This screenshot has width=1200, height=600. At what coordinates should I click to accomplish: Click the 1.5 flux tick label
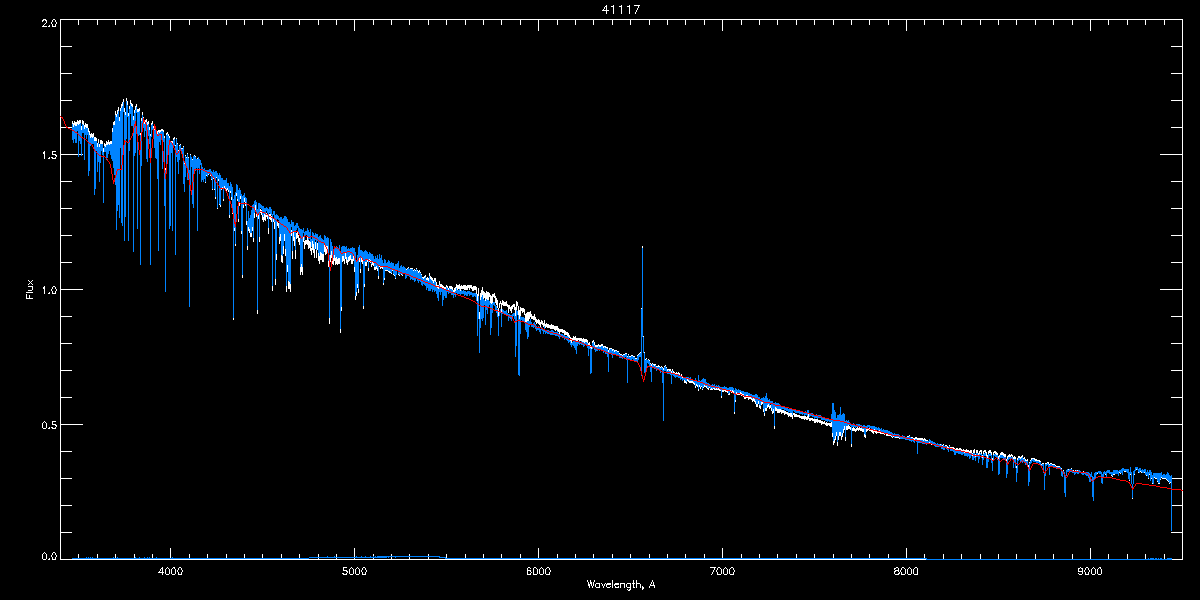[x=48, y=156]
